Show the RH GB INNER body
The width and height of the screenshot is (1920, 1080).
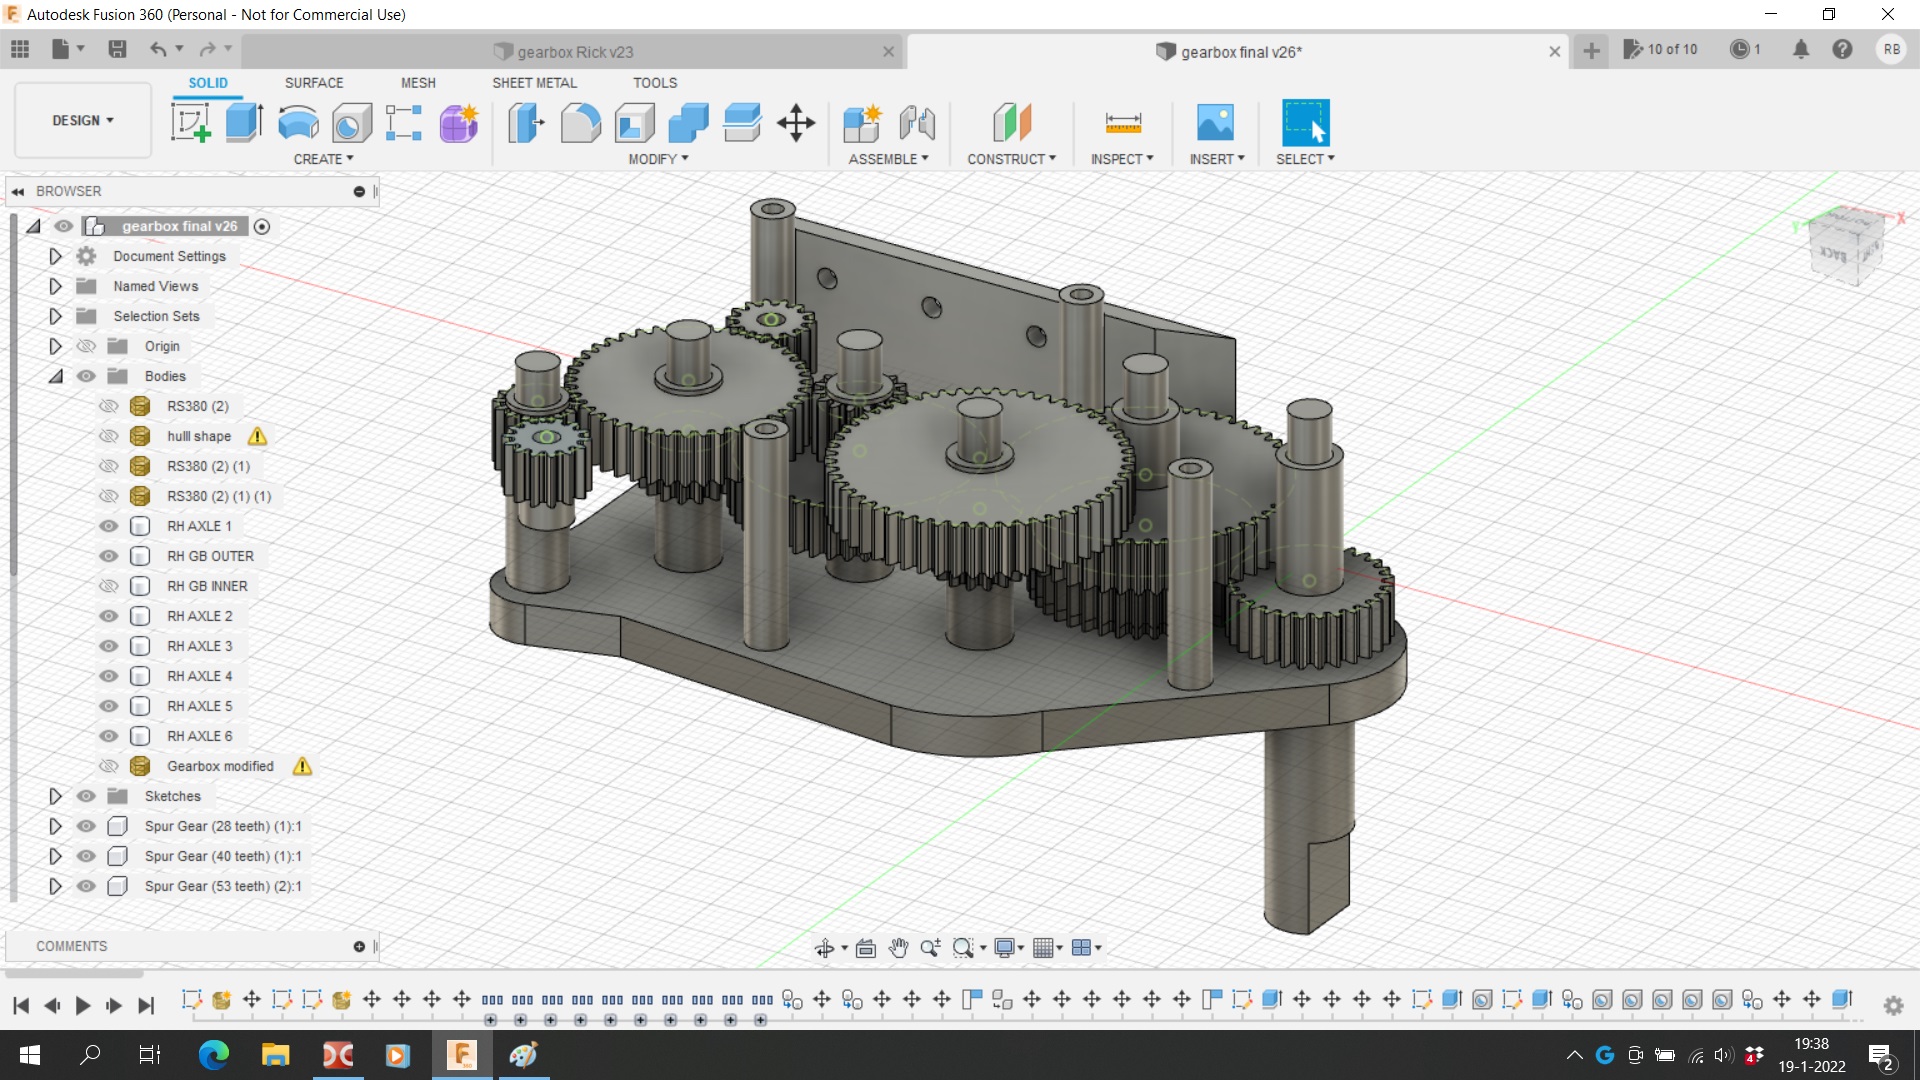[x=109, y=586]
